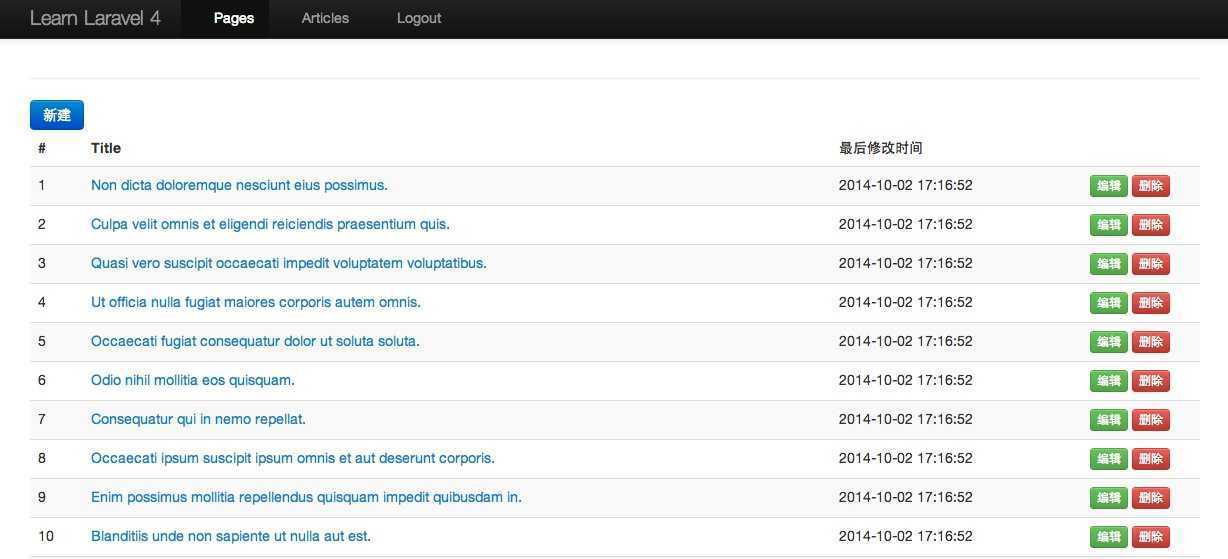1228x559 pixels.
Task: Open "Quasi vero suscipit occaecati" page link
Action: (x=288, y=263)
